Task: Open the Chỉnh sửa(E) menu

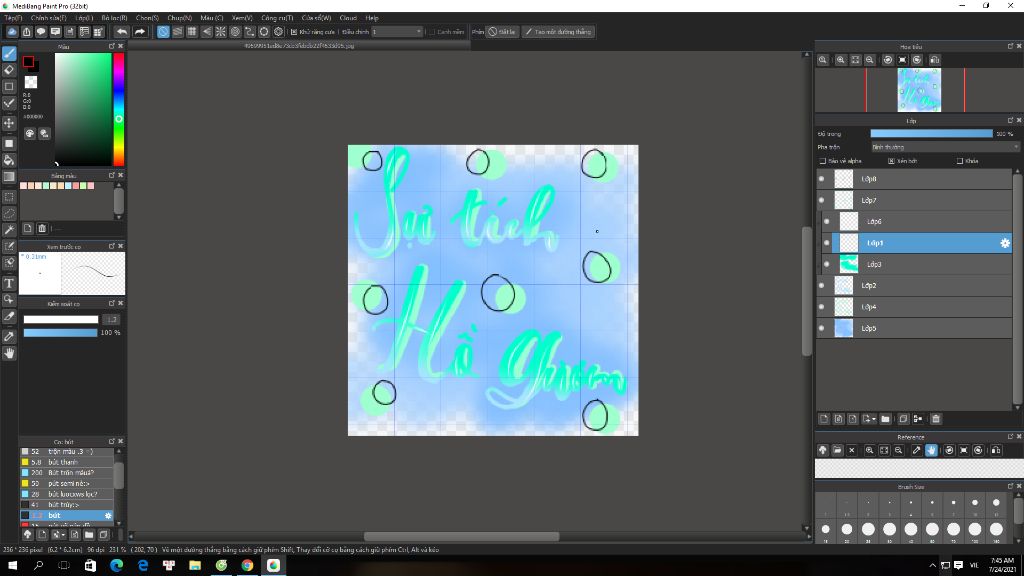Action: (x=48, y=18)
